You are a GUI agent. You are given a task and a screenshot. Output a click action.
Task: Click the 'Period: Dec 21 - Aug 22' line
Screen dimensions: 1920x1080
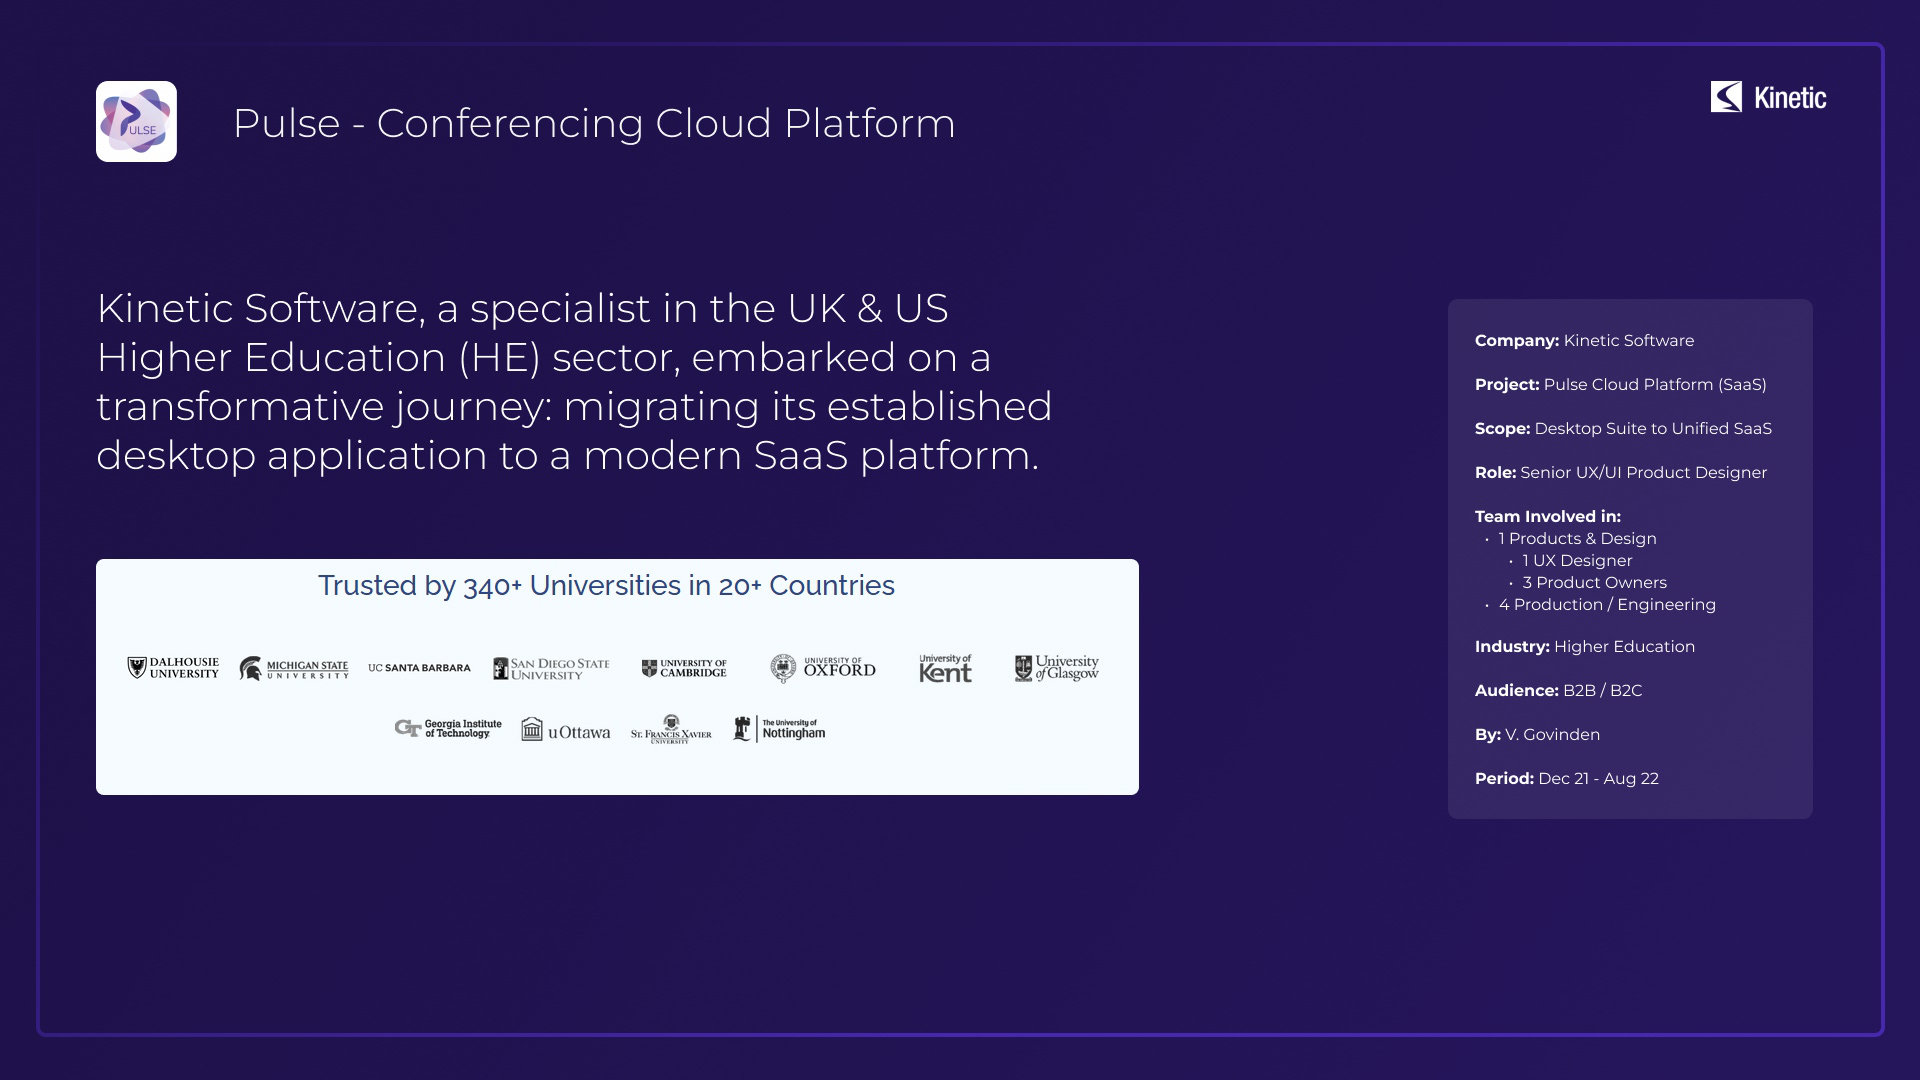(x=1566, y=778)
